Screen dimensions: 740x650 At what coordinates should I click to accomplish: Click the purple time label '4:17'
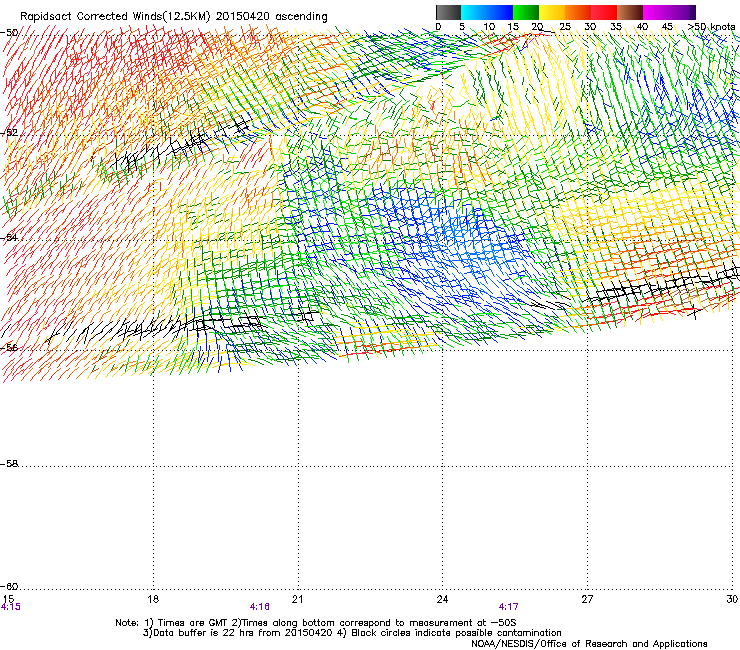(508, 607)
